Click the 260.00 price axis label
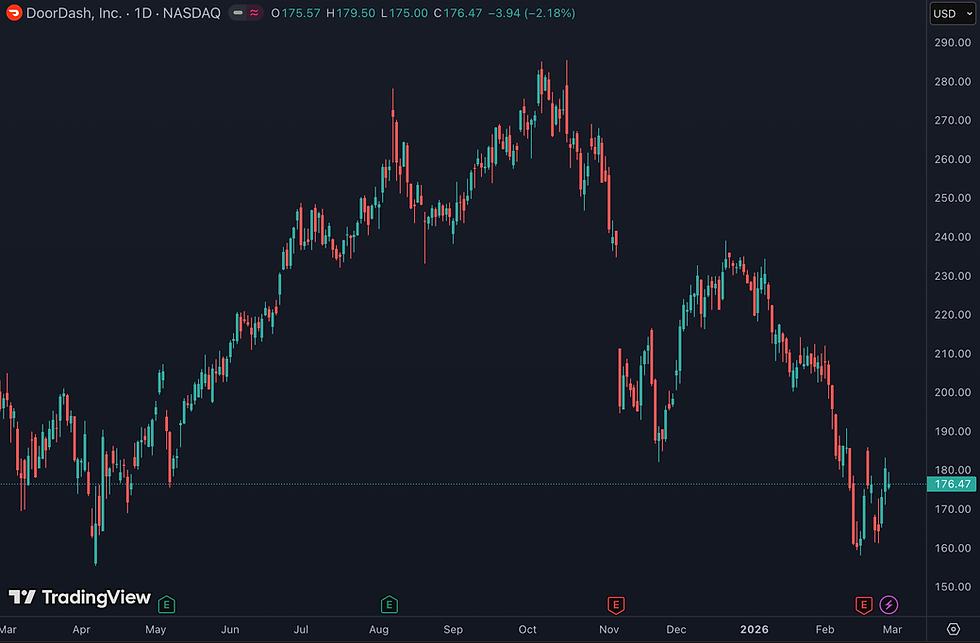The image size is (980, 643). click(952, 159)
